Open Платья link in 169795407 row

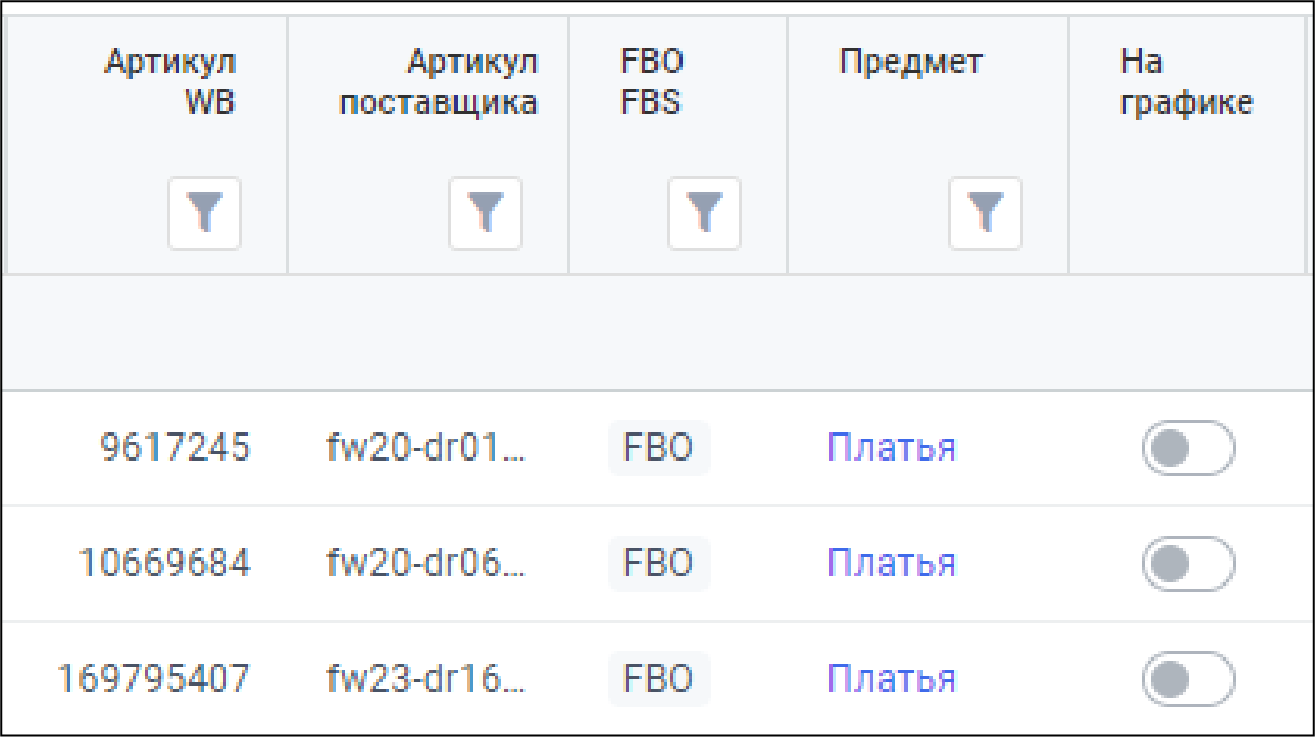point(891,679)
